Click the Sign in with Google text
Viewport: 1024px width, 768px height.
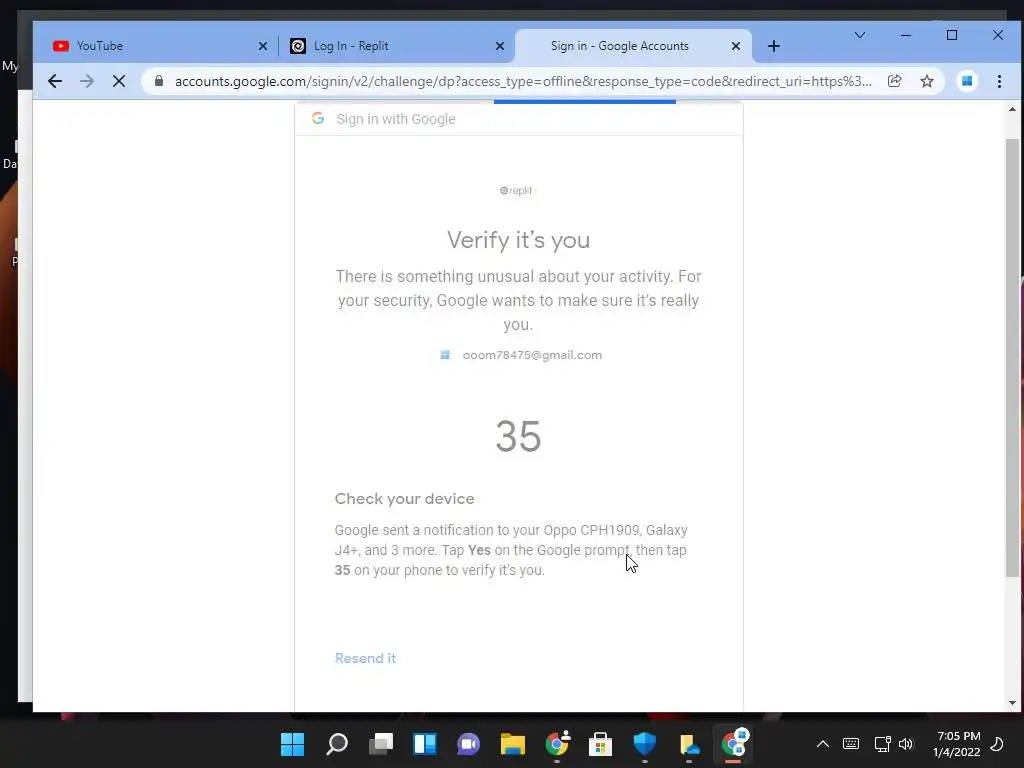pos(396,119)
